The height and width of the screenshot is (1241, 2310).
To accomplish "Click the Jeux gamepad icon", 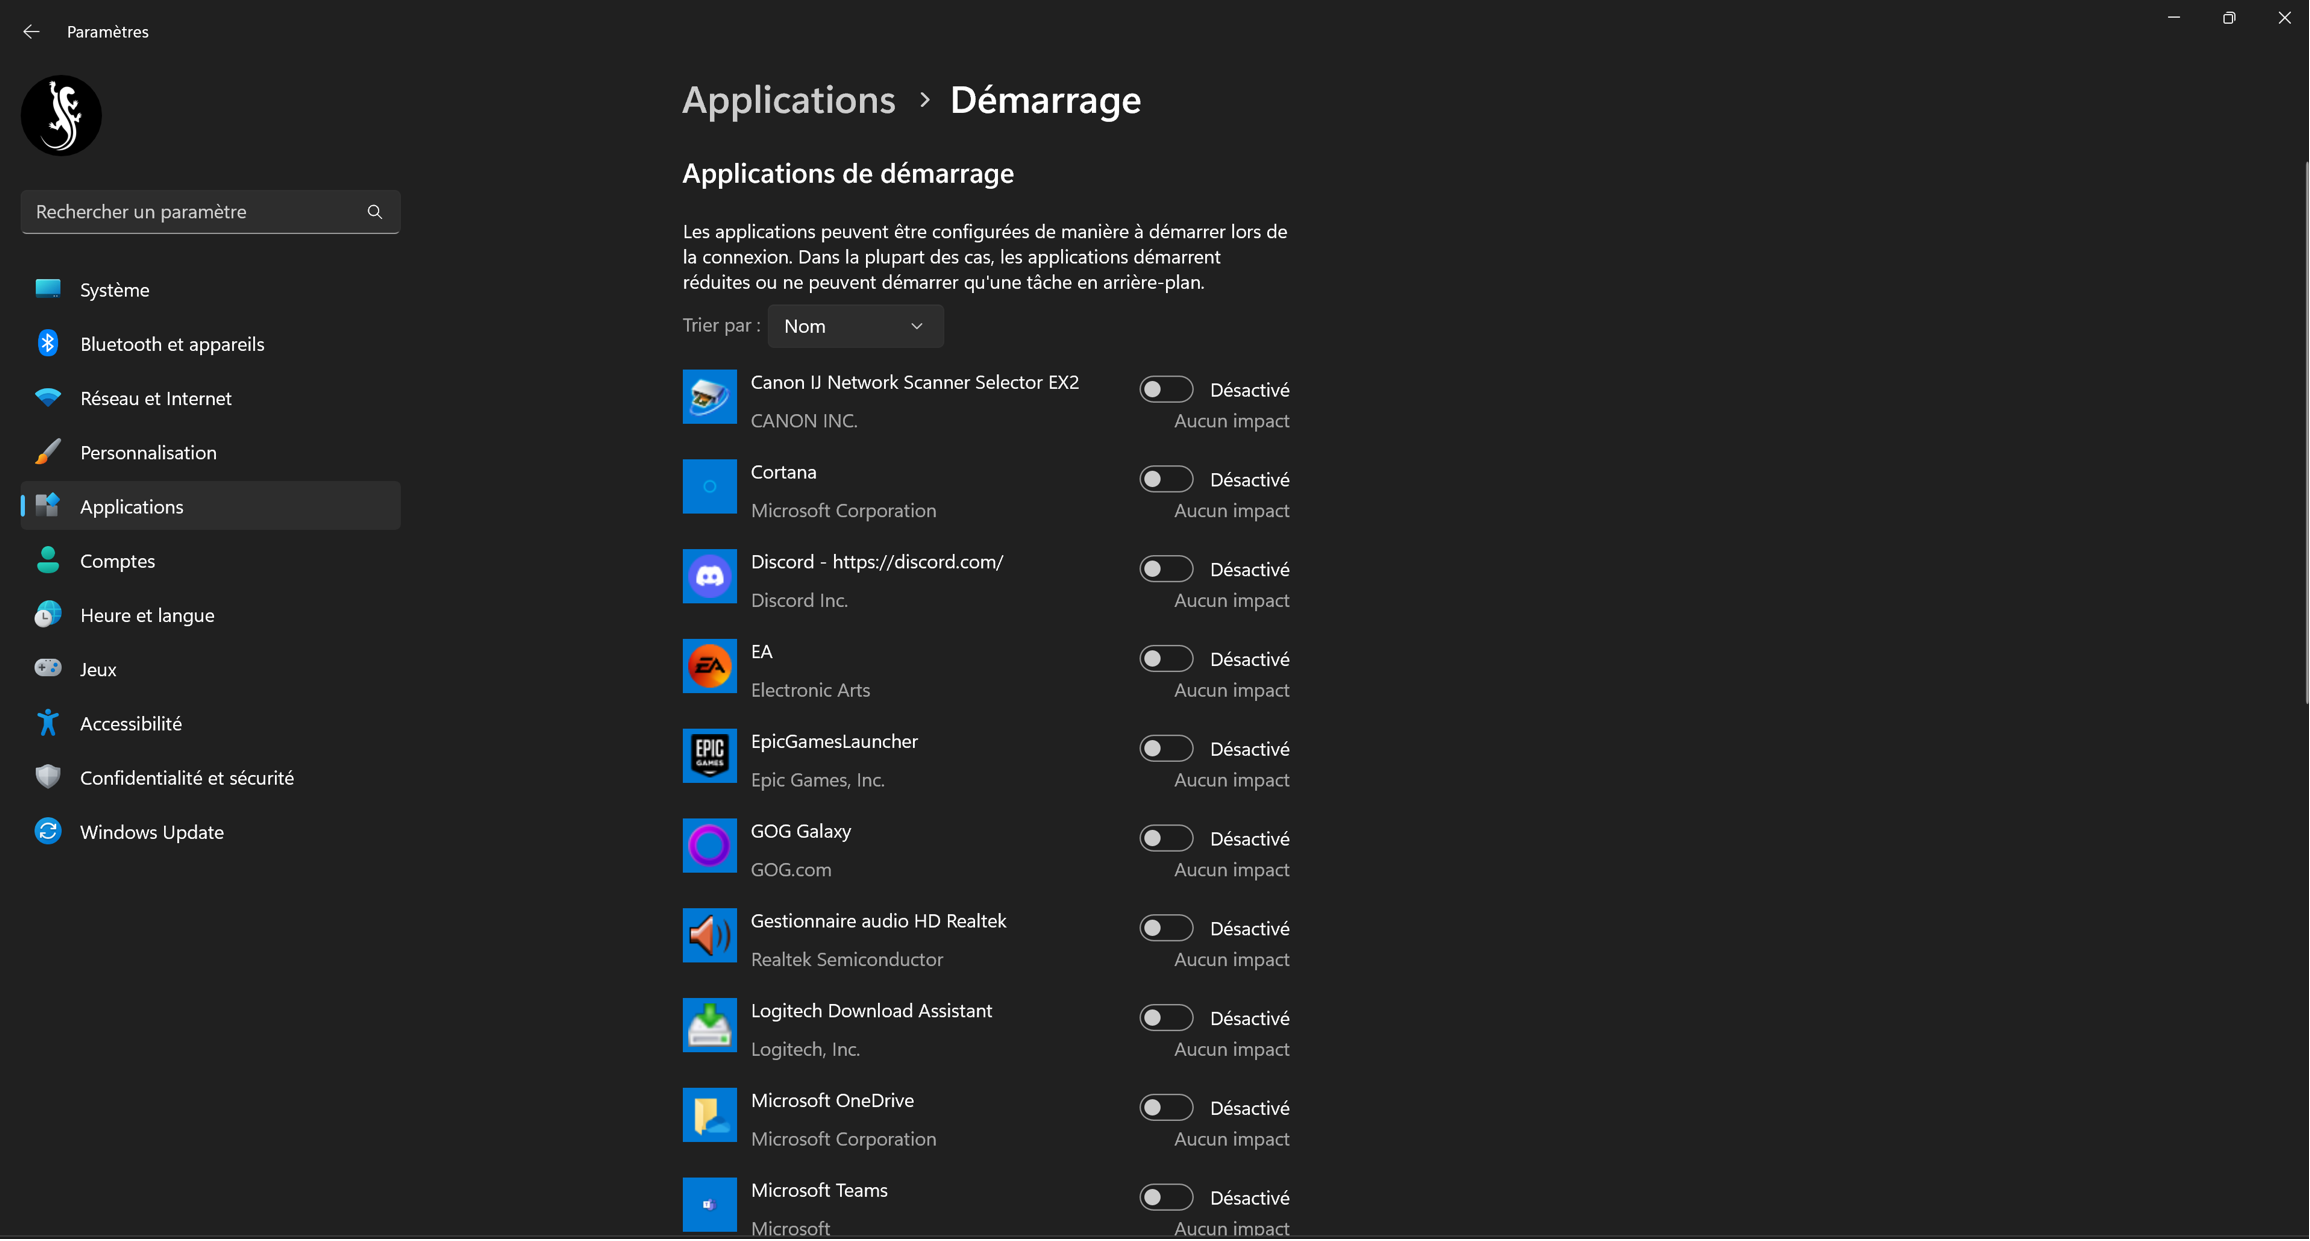I will coord(48,668).
